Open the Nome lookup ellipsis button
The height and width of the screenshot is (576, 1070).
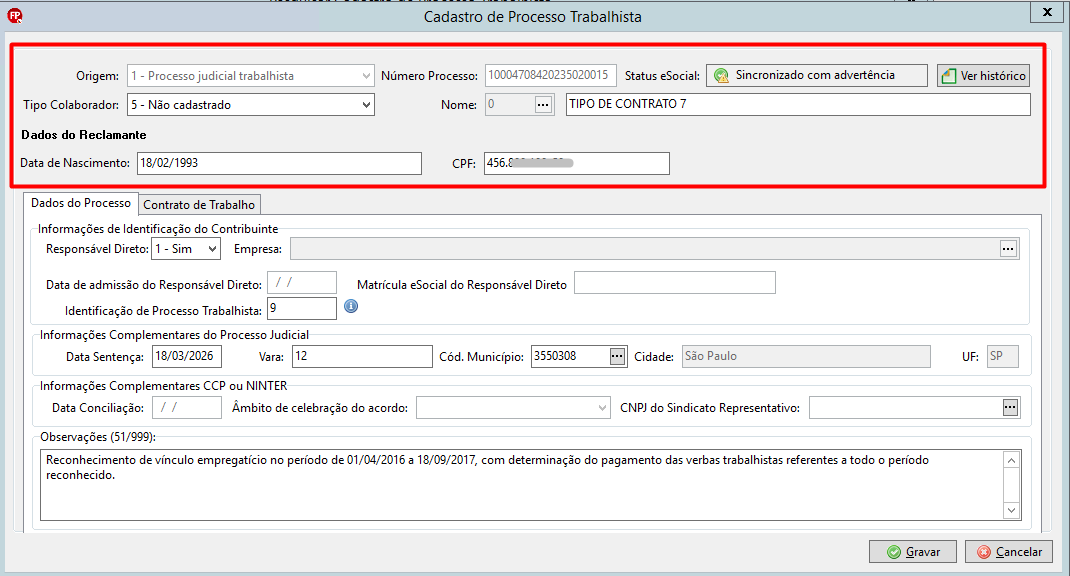point(543,104)
